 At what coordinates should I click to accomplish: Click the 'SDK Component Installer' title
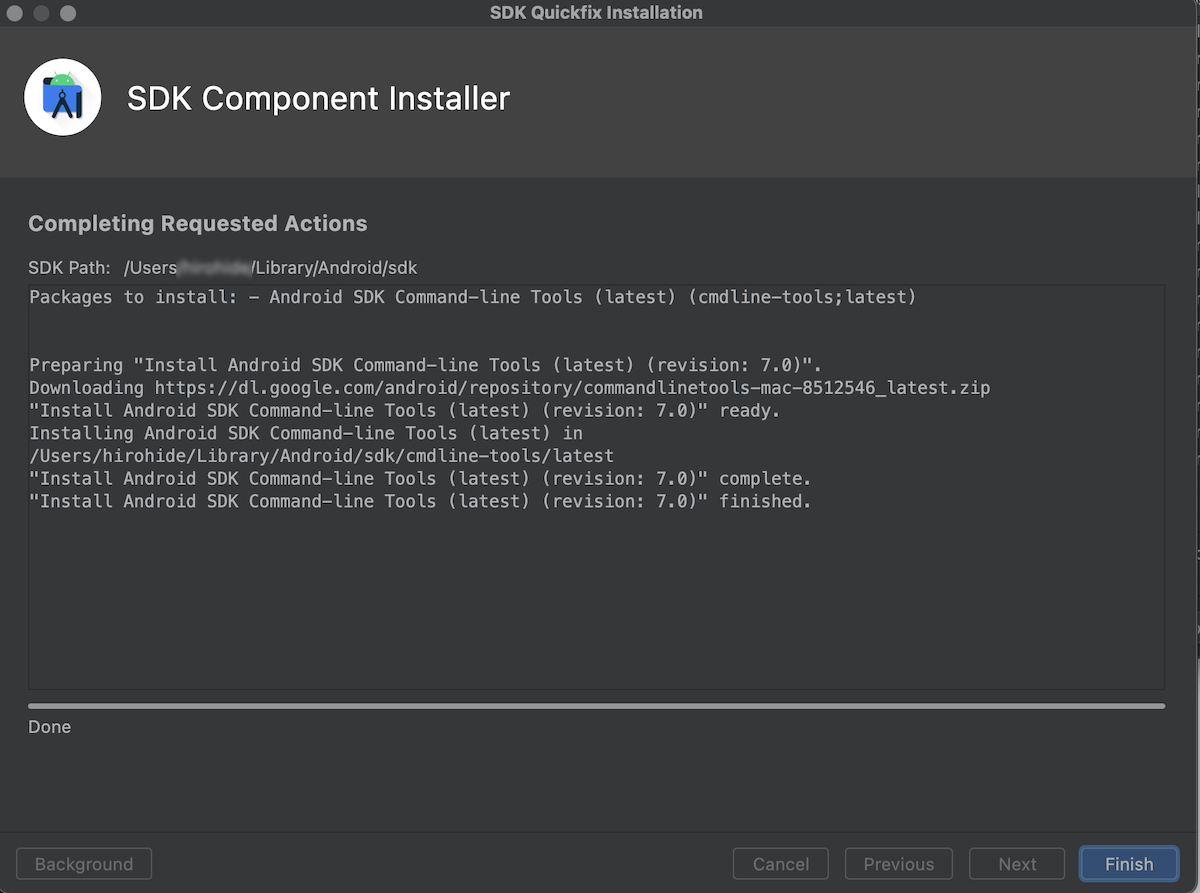click(318, 98)
